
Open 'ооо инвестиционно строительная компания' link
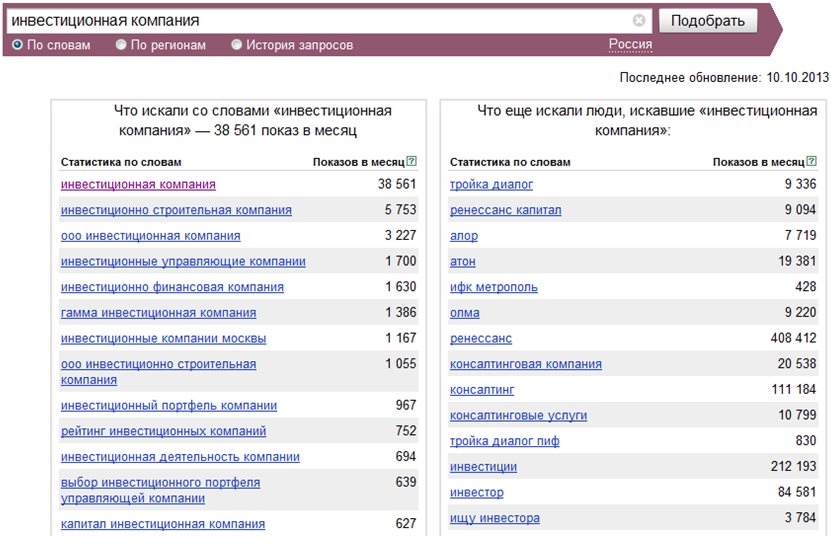[158, 372]
